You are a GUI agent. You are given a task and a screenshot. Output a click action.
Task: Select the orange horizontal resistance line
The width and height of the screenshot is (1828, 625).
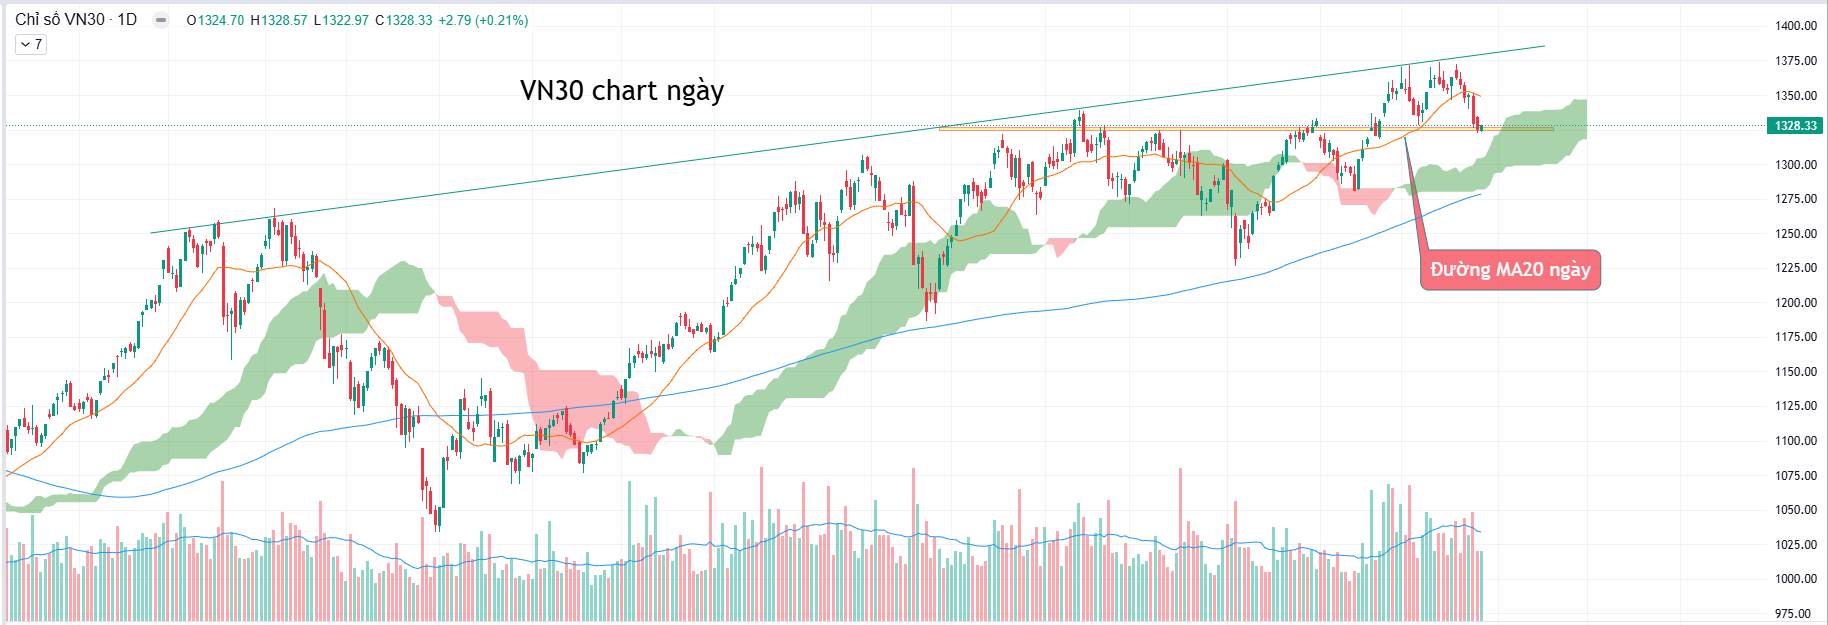pyautogui.click(x=1200, y=129)
